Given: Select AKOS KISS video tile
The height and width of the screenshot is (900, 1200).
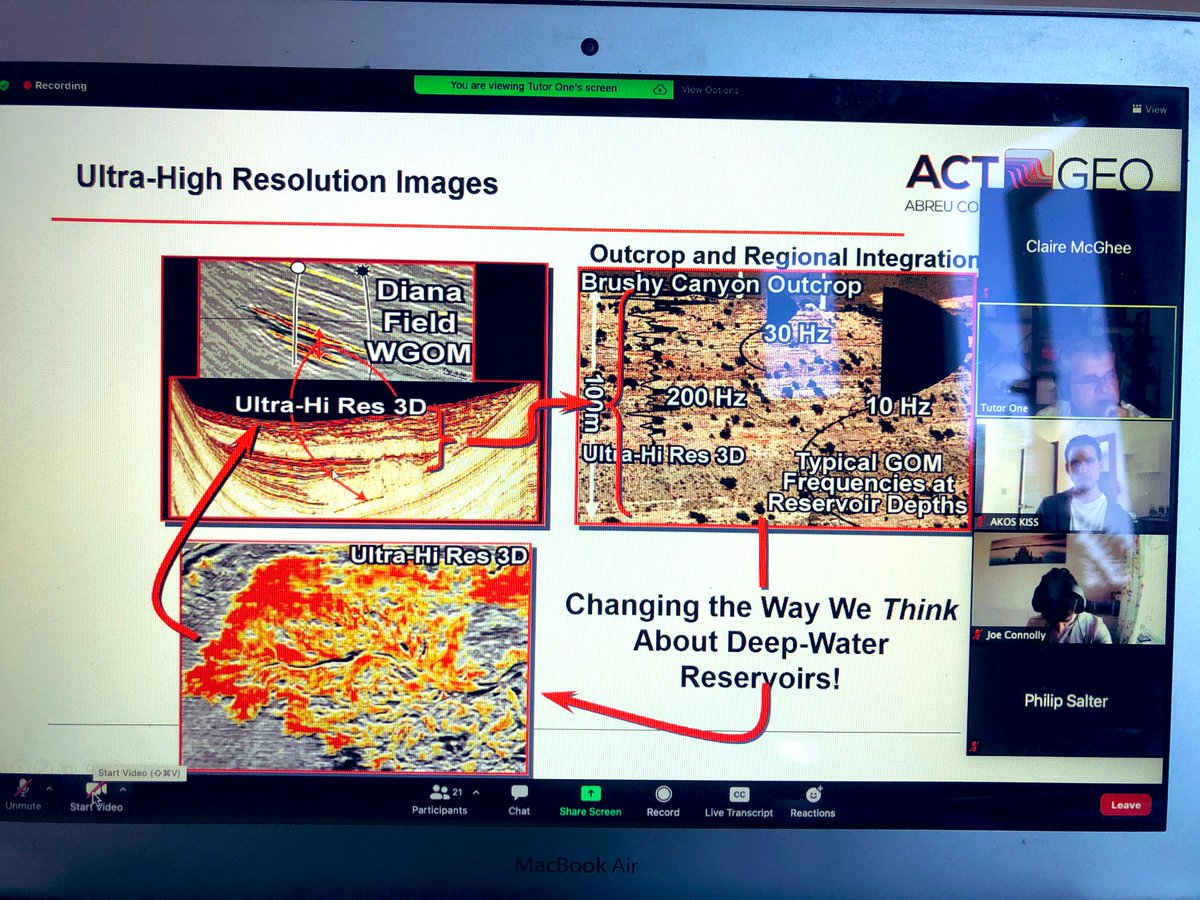Looking at the screenshot, I should pos(1071,476).
